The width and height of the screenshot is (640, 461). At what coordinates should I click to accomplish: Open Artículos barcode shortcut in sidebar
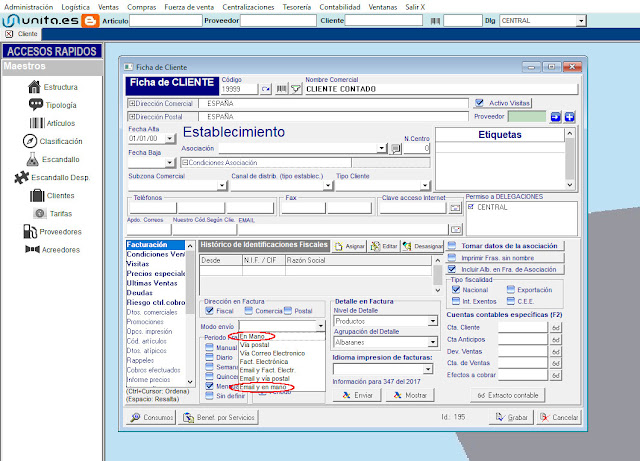[59, 123]
